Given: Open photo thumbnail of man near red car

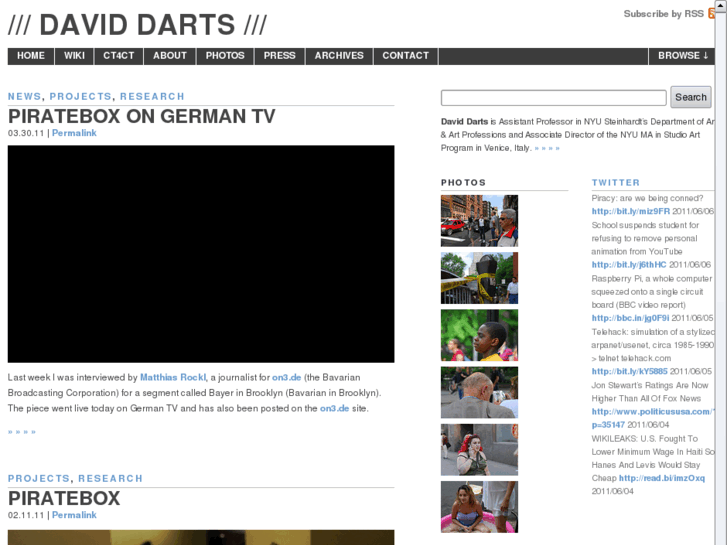Looking at the screenshot, I should coord(479,221).
